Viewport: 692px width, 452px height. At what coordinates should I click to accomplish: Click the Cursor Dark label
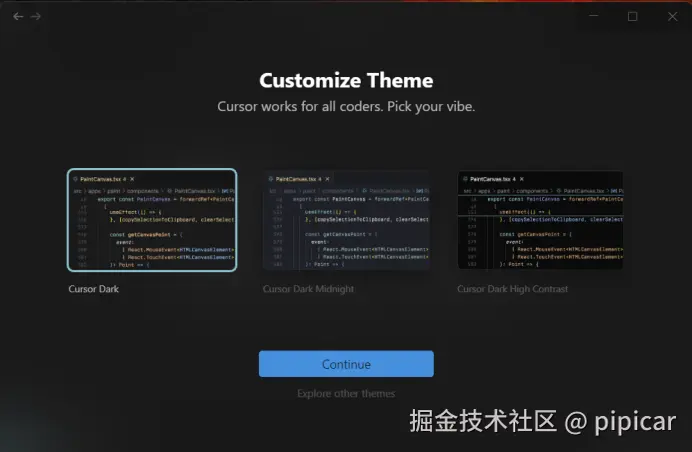tap(94, 289)
